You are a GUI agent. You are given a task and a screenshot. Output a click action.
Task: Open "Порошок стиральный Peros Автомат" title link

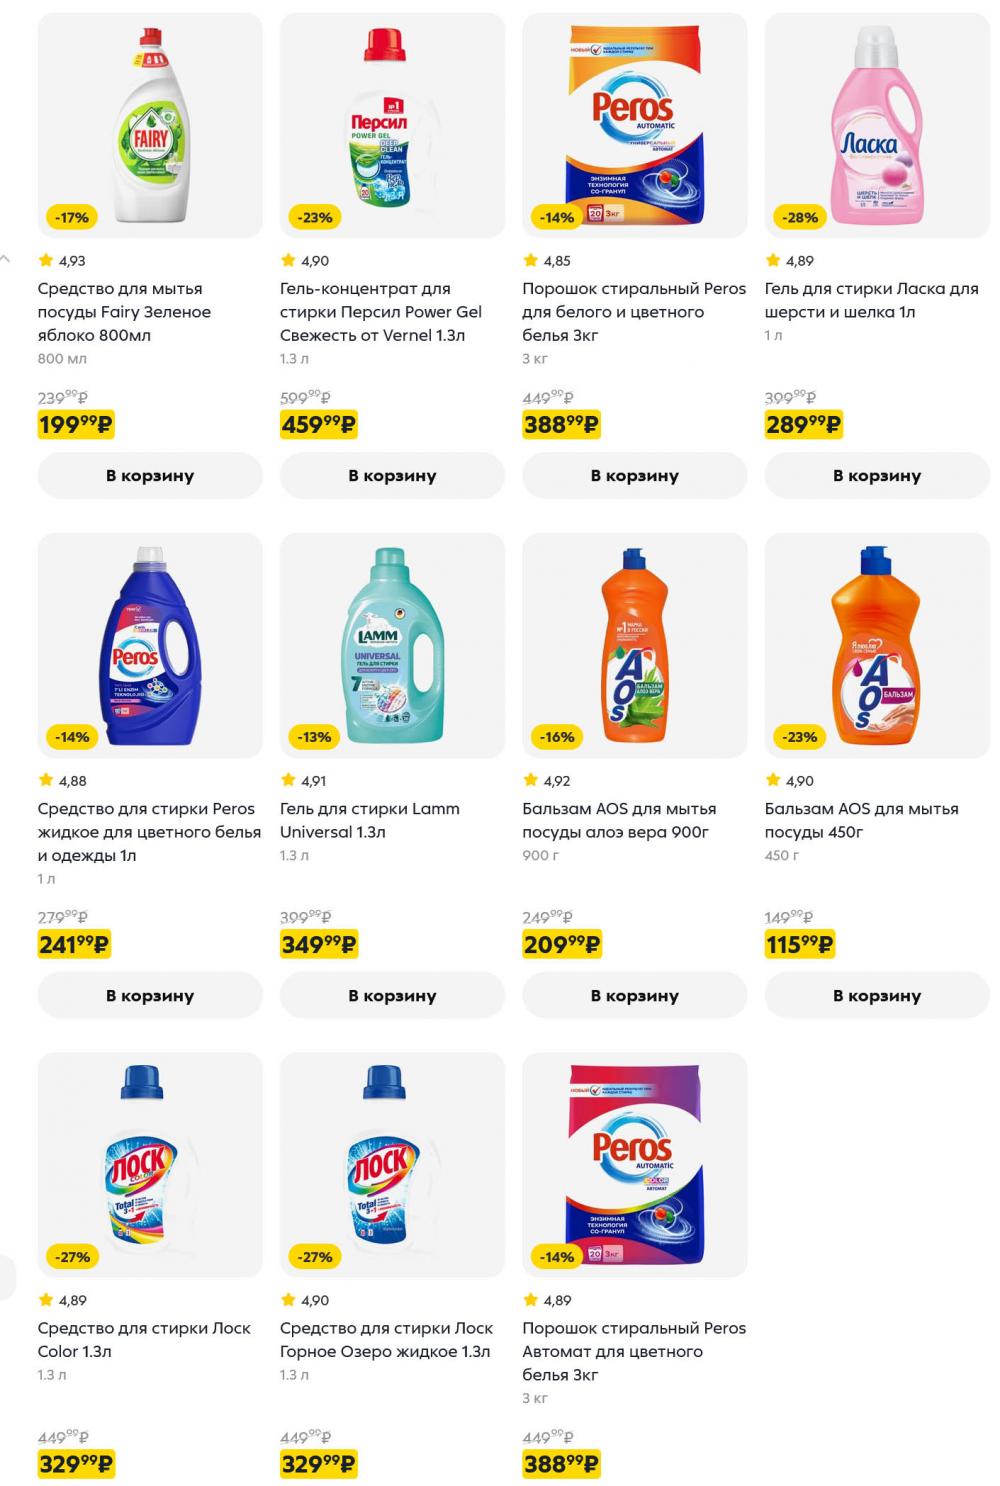633,1351
